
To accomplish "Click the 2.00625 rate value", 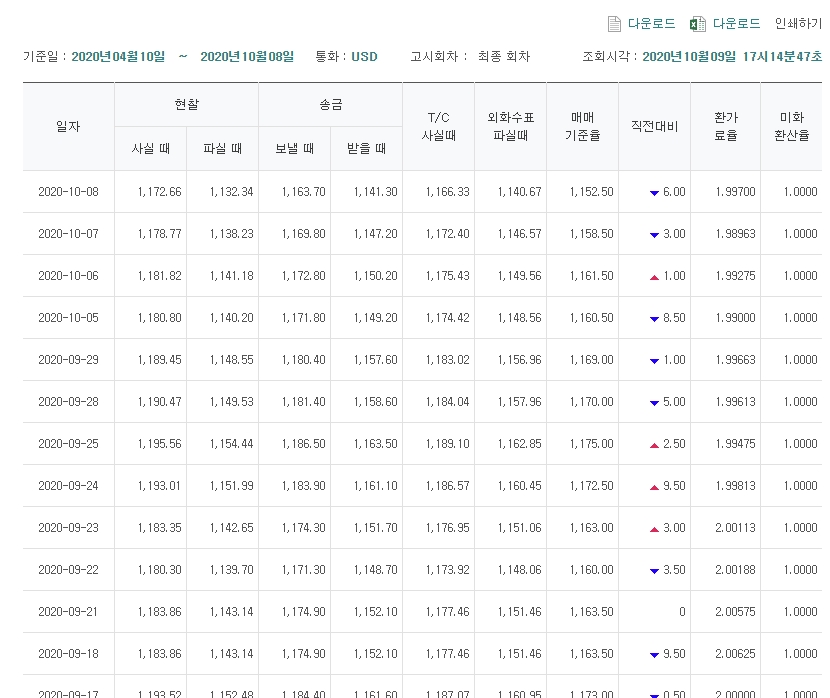I will coord(735,654).
